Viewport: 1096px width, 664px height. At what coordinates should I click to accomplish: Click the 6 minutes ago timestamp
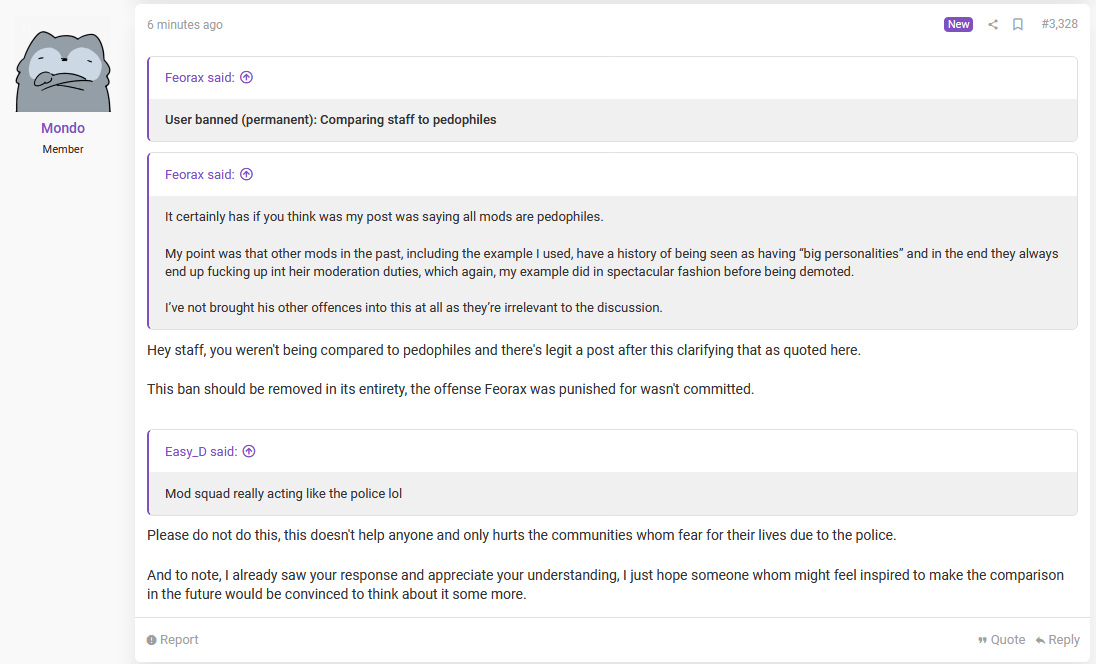pos(185,24)
